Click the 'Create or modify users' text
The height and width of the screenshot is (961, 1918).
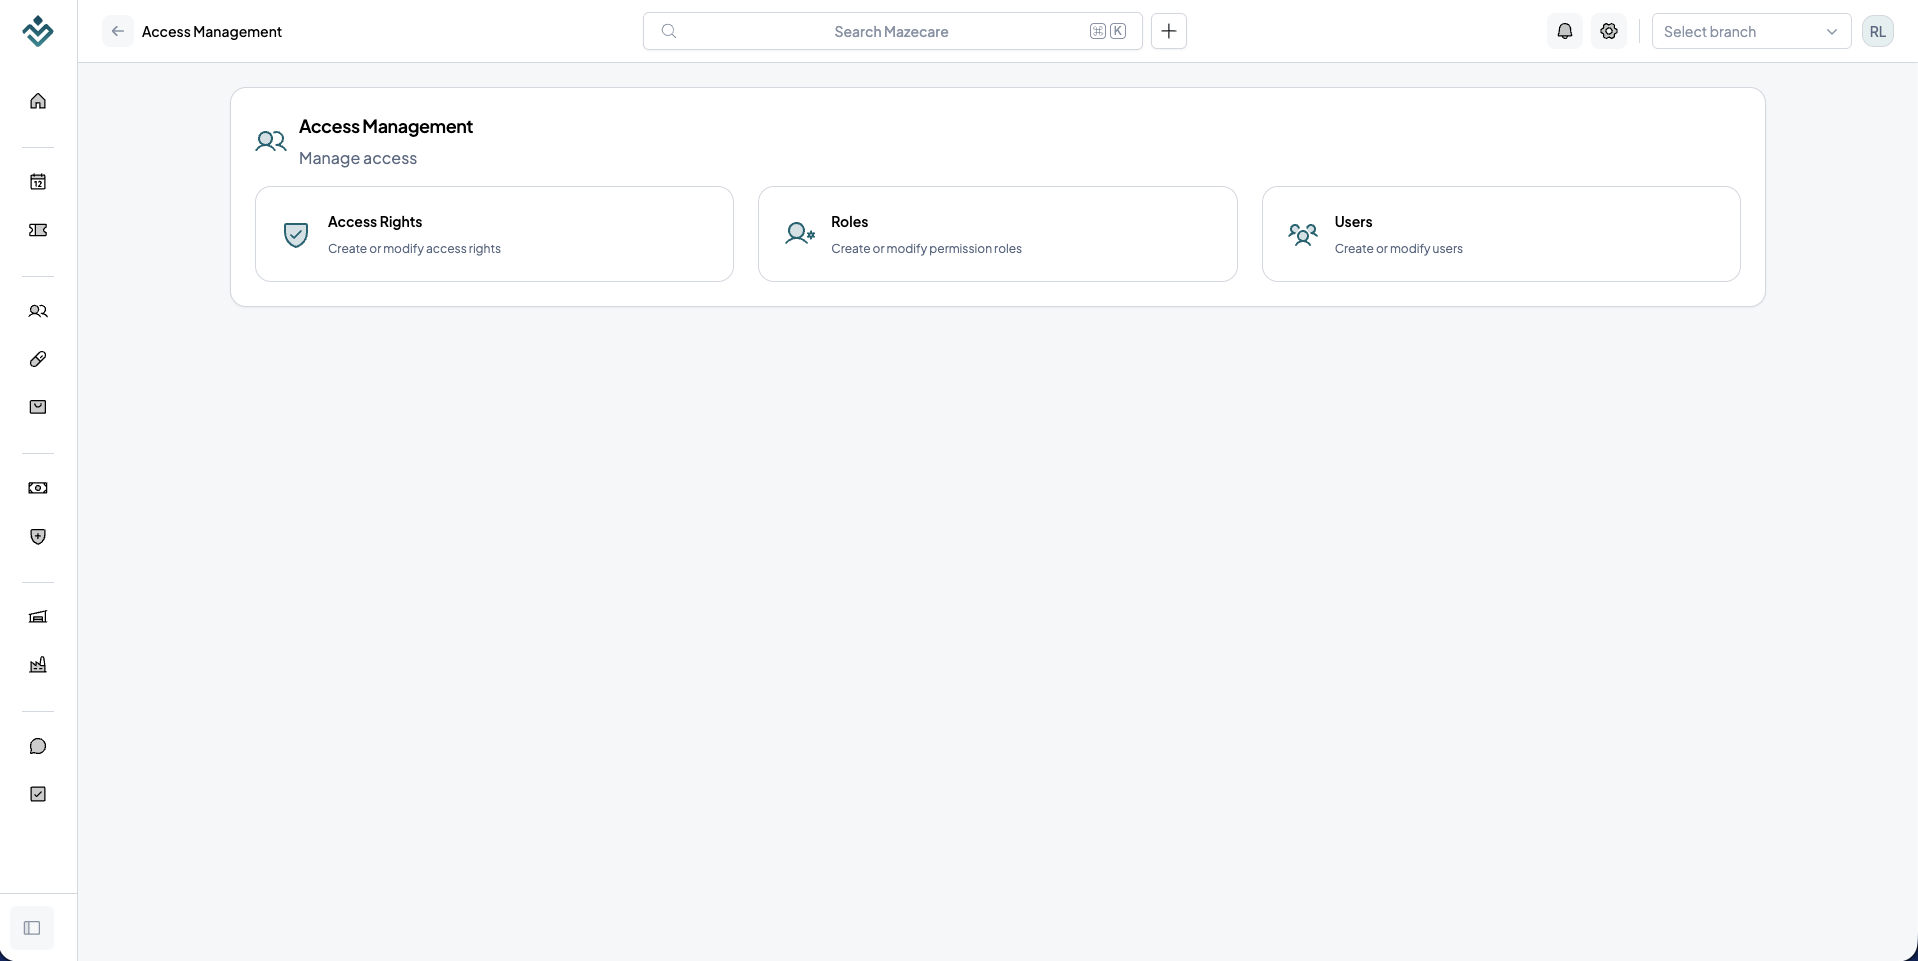(x=1398, y=249)
